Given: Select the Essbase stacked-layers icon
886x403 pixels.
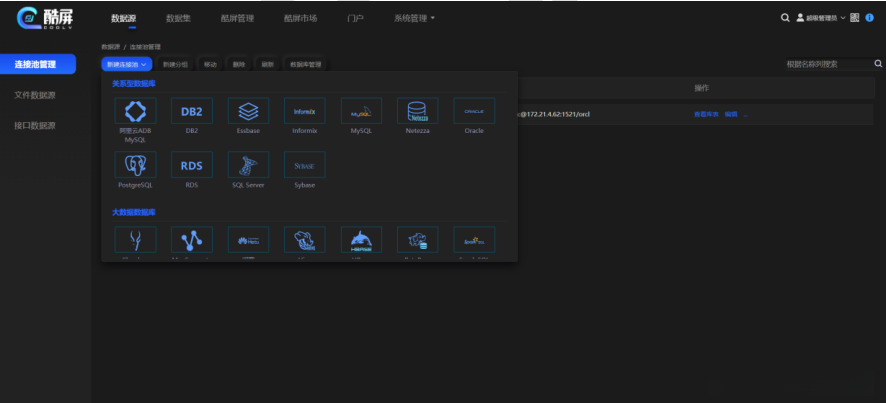Looking at the screenshot, I should [x=248, y=111].
